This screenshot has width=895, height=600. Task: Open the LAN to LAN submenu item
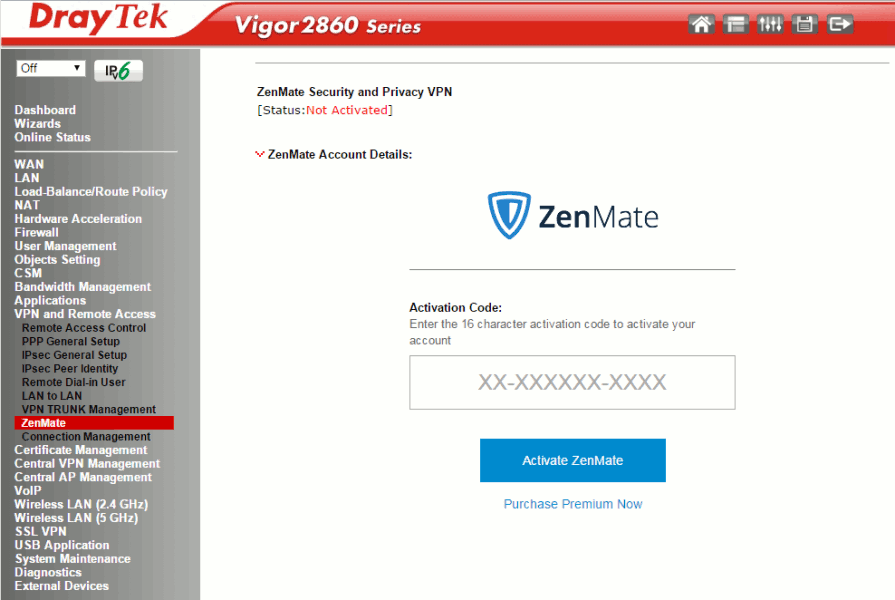pyautogui.click(x=52, y=396)
